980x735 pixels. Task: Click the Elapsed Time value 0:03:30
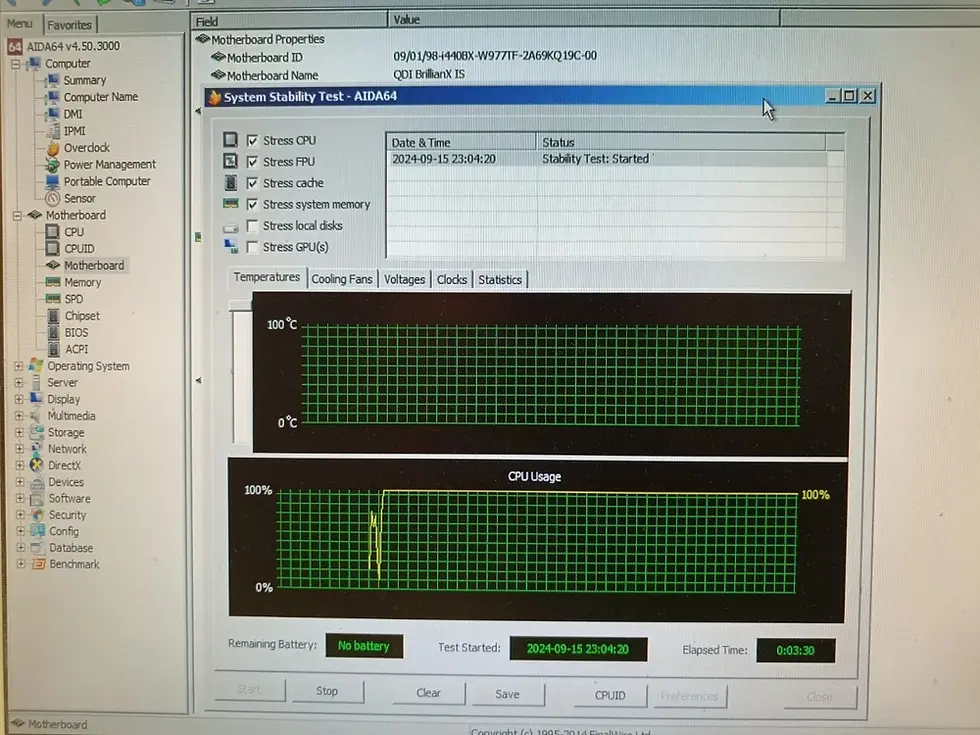[795, 651]
